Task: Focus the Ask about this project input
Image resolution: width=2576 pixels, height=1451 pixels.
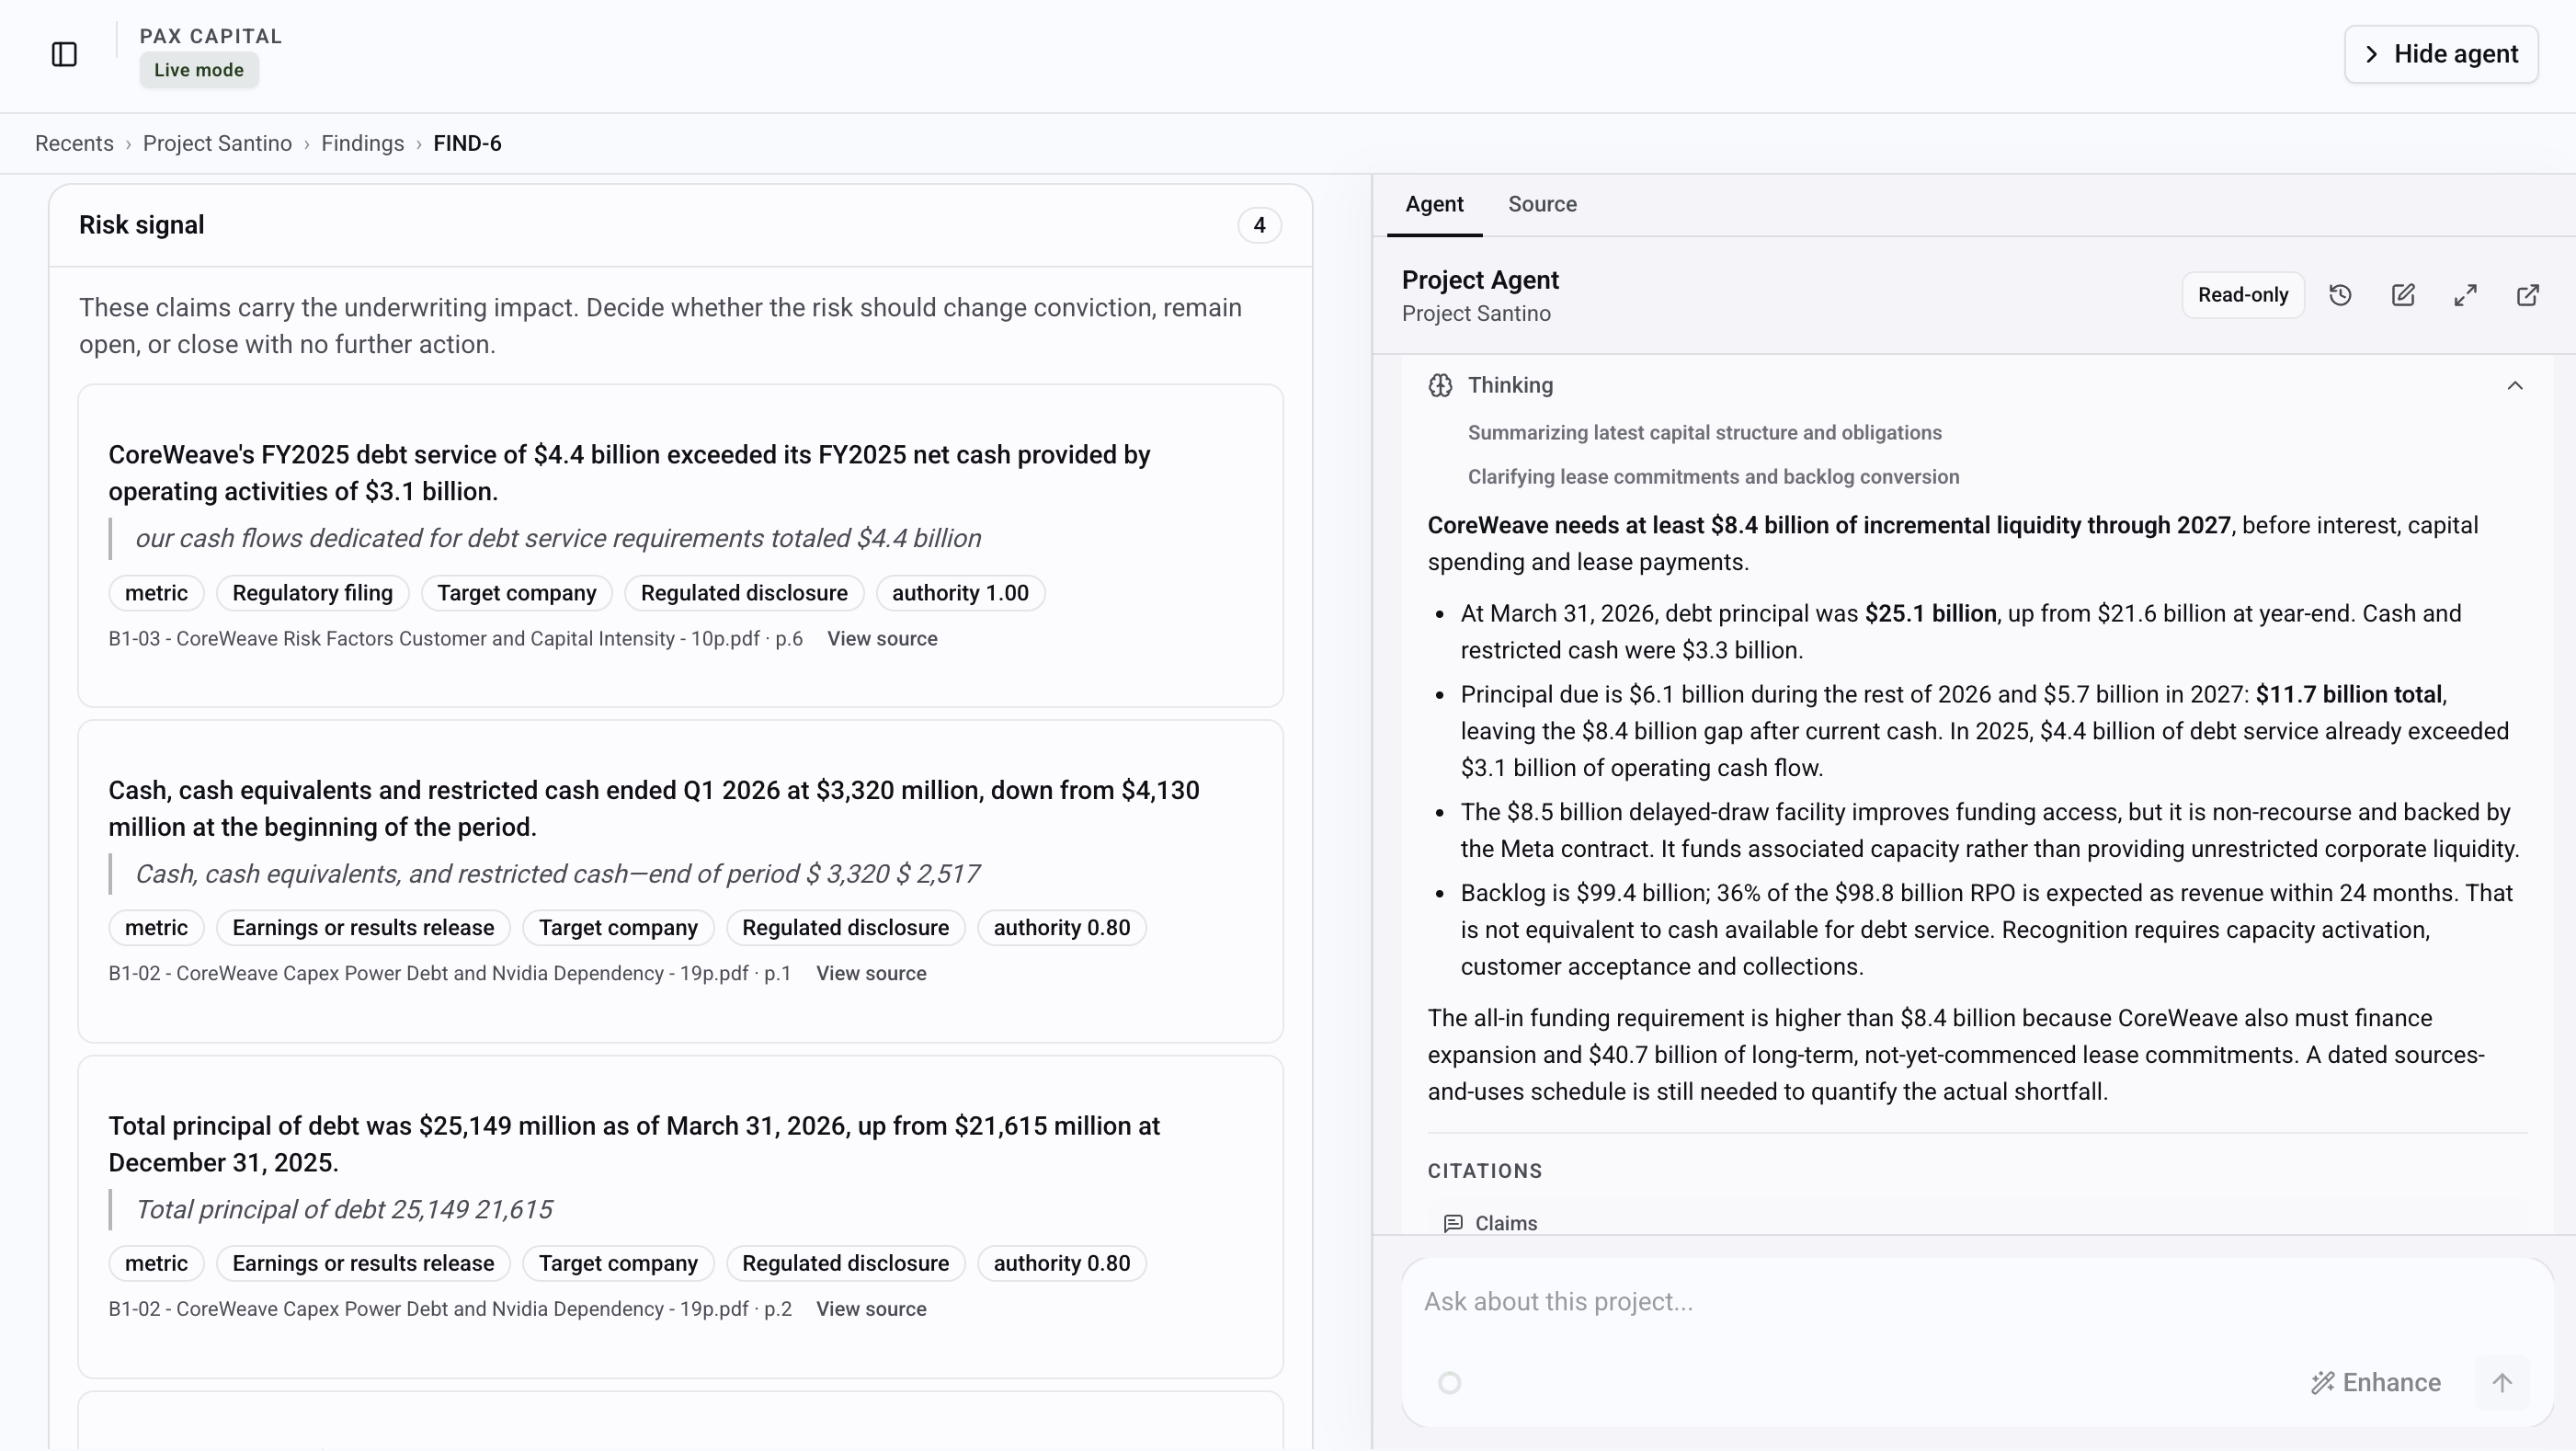Action: 1977,1302
